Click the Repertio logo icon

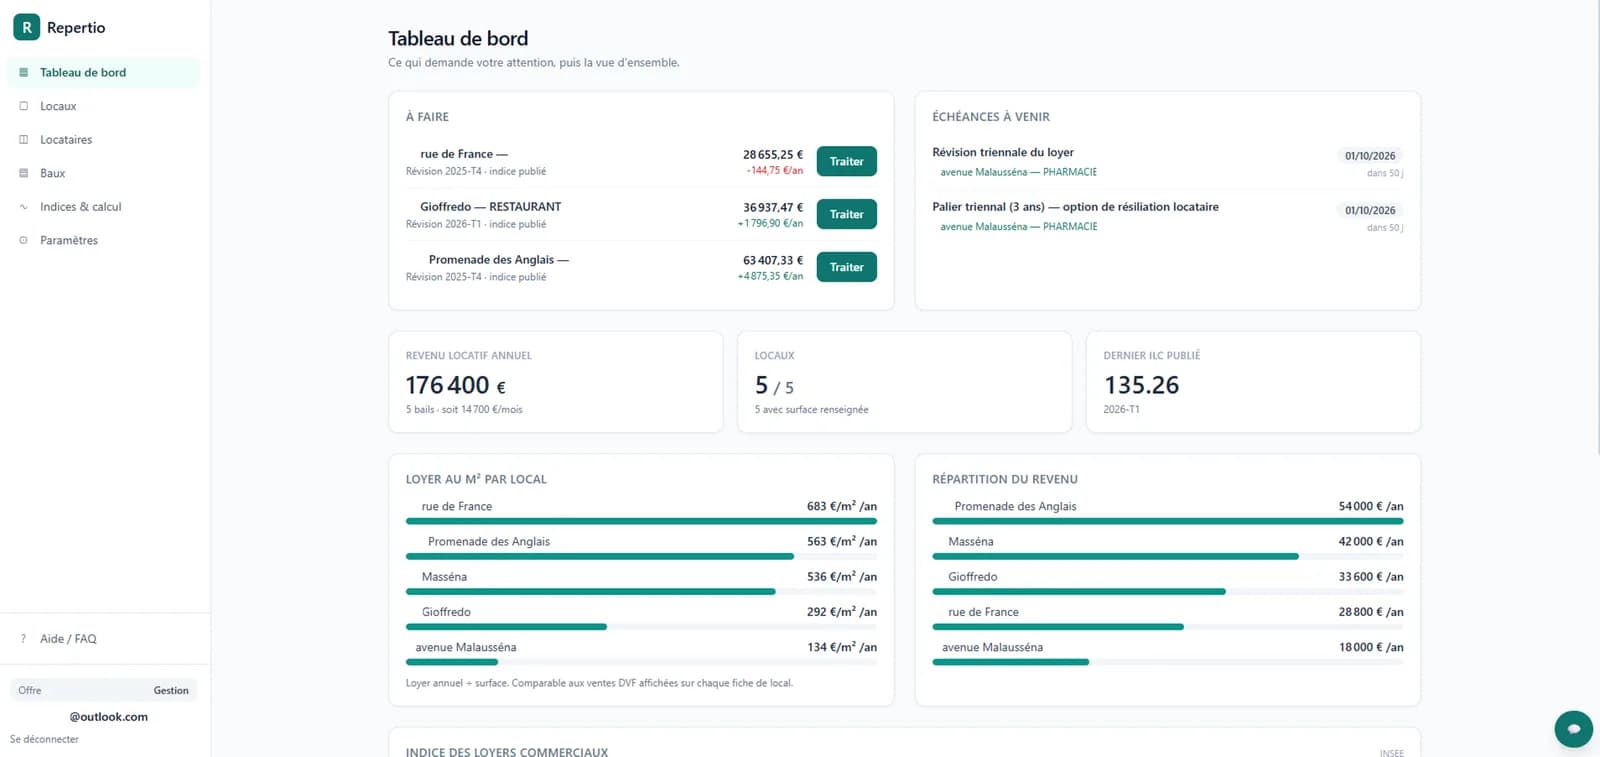click(26, 27)
